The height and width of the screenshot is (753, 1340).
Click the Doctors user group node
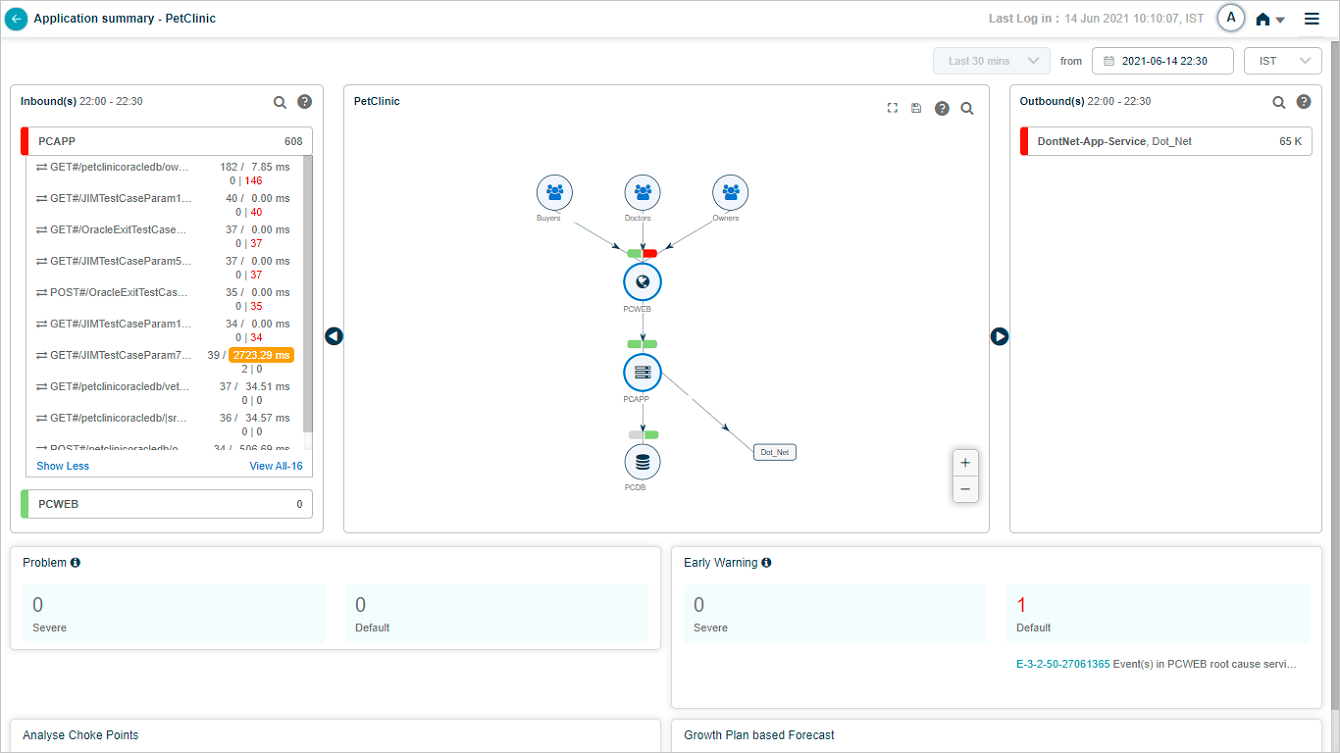click(643, 192)
